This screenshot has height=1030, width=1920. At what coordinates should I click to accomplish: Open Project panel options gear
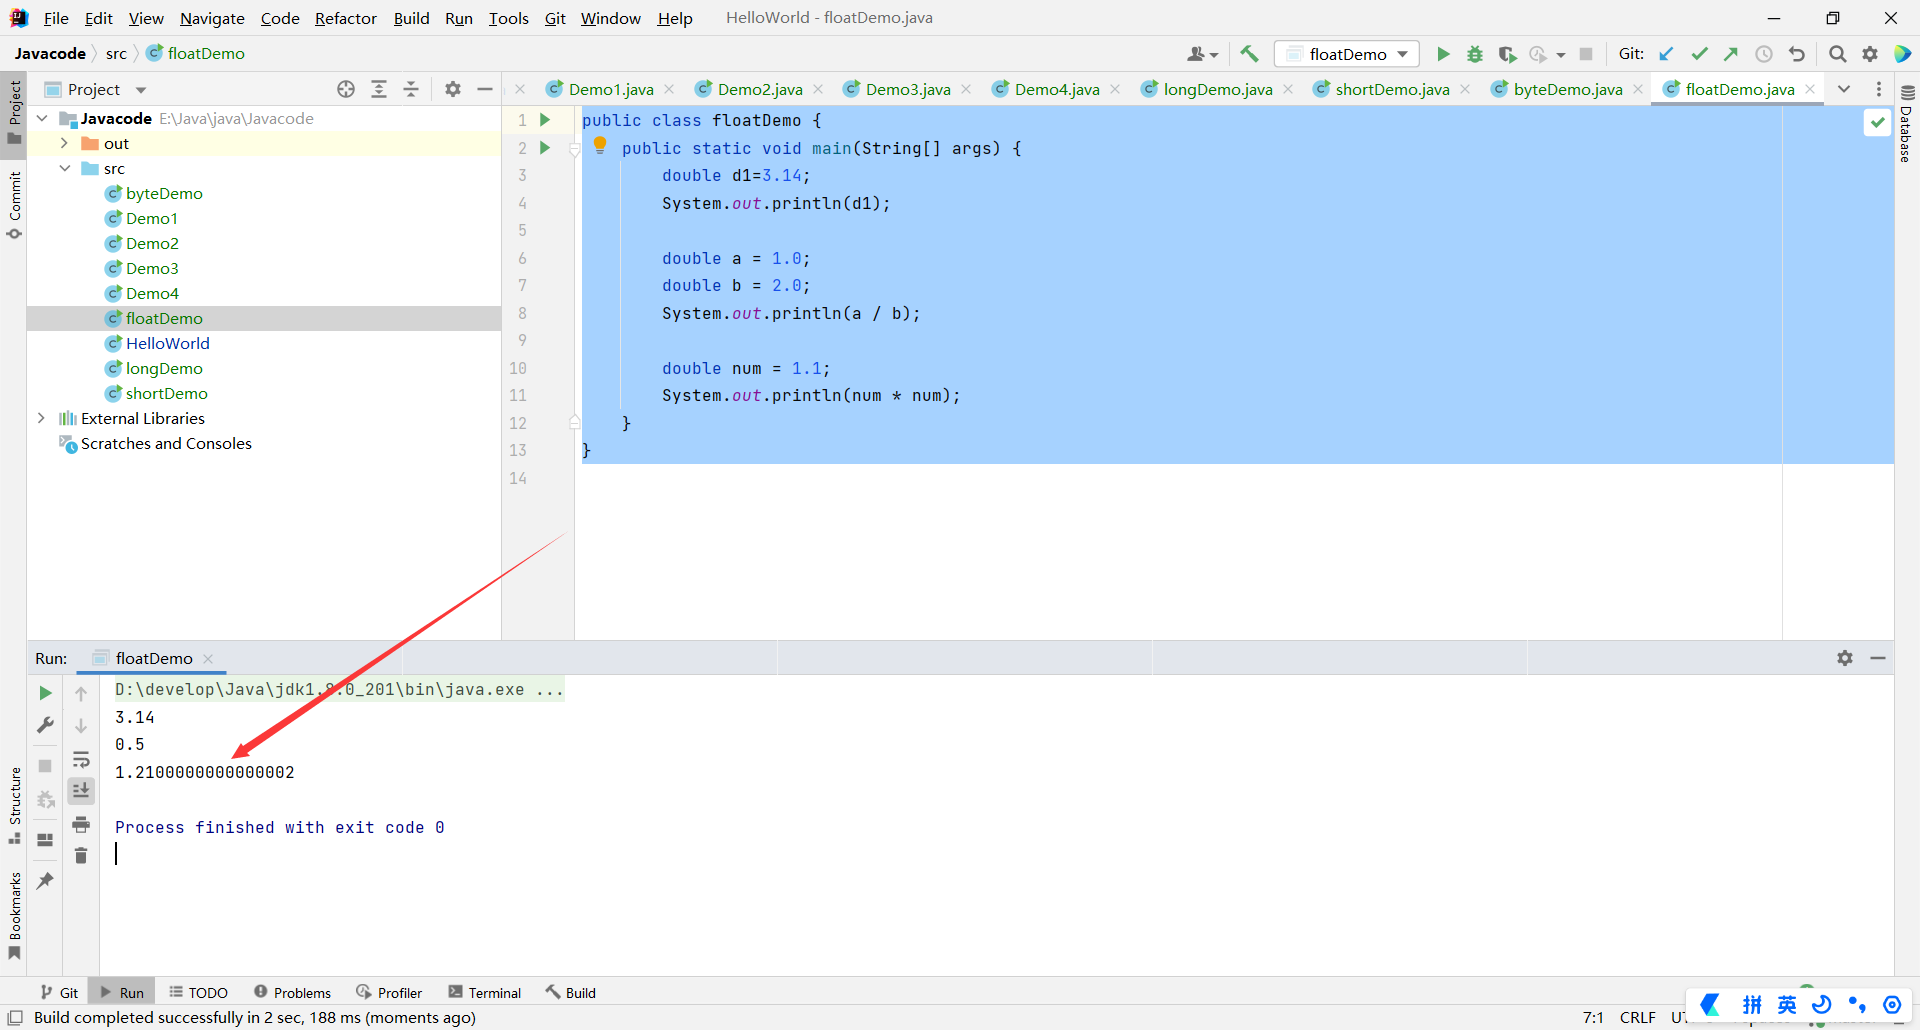tap(453, 89)
